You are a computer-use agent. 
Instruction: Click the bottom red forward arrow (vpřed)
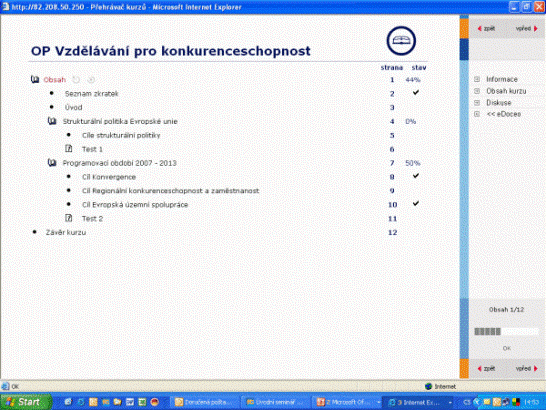pos(536,369)
